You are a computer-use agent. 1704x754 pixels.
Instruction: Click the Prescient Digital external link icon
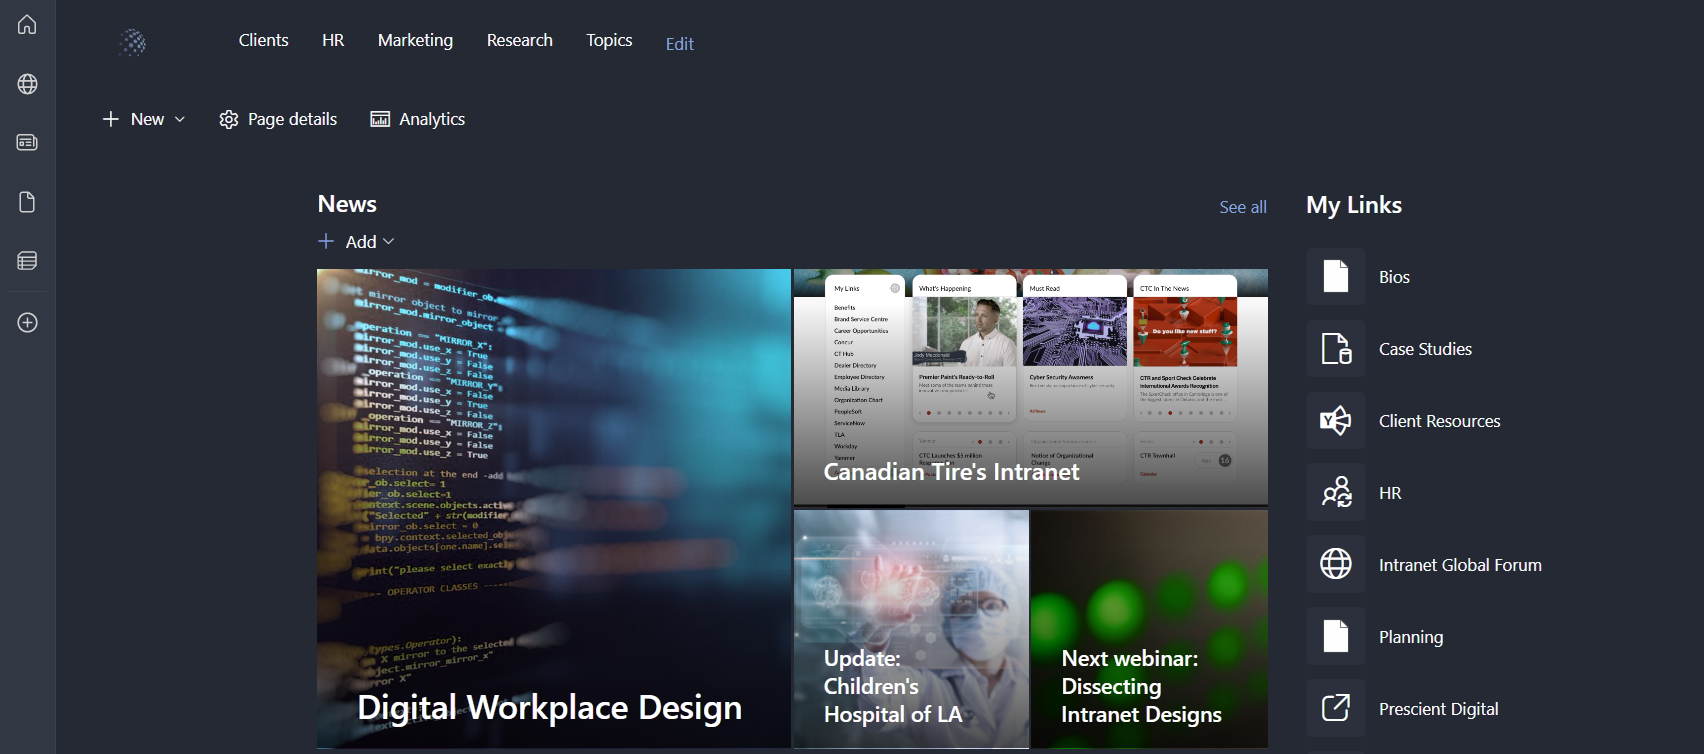click(x=1336, y=709)
